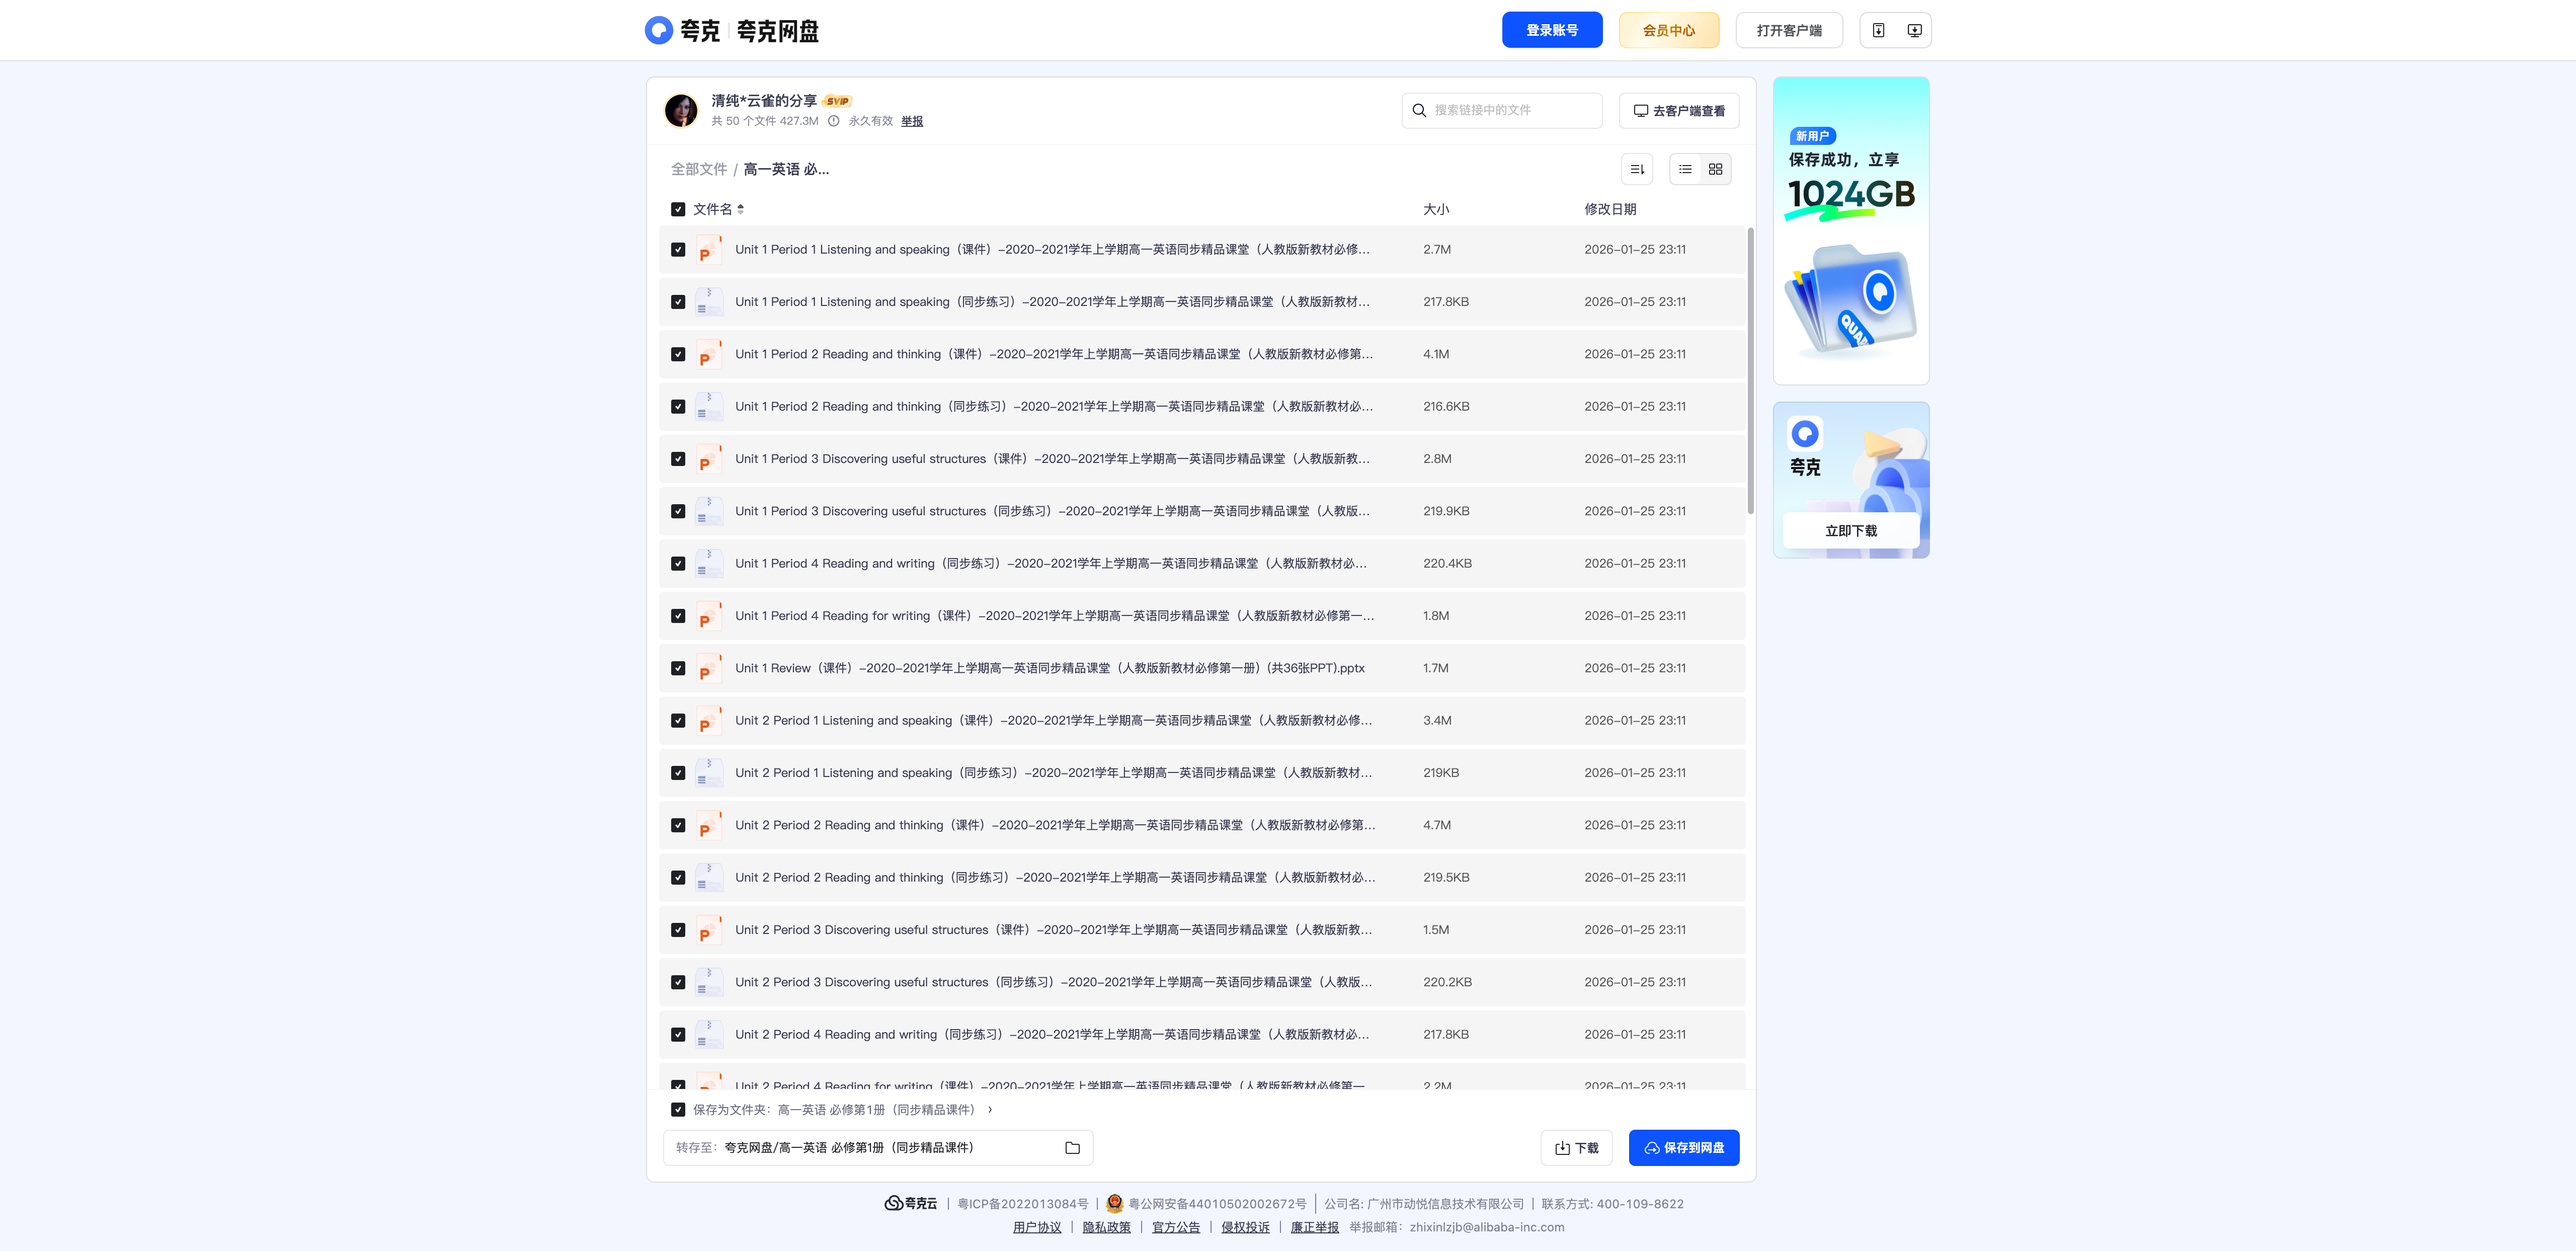Click PPT icon of Unit 2 Period 2 课件
The width and height of the screenshot is (2576, 1251).
point(708,825)
